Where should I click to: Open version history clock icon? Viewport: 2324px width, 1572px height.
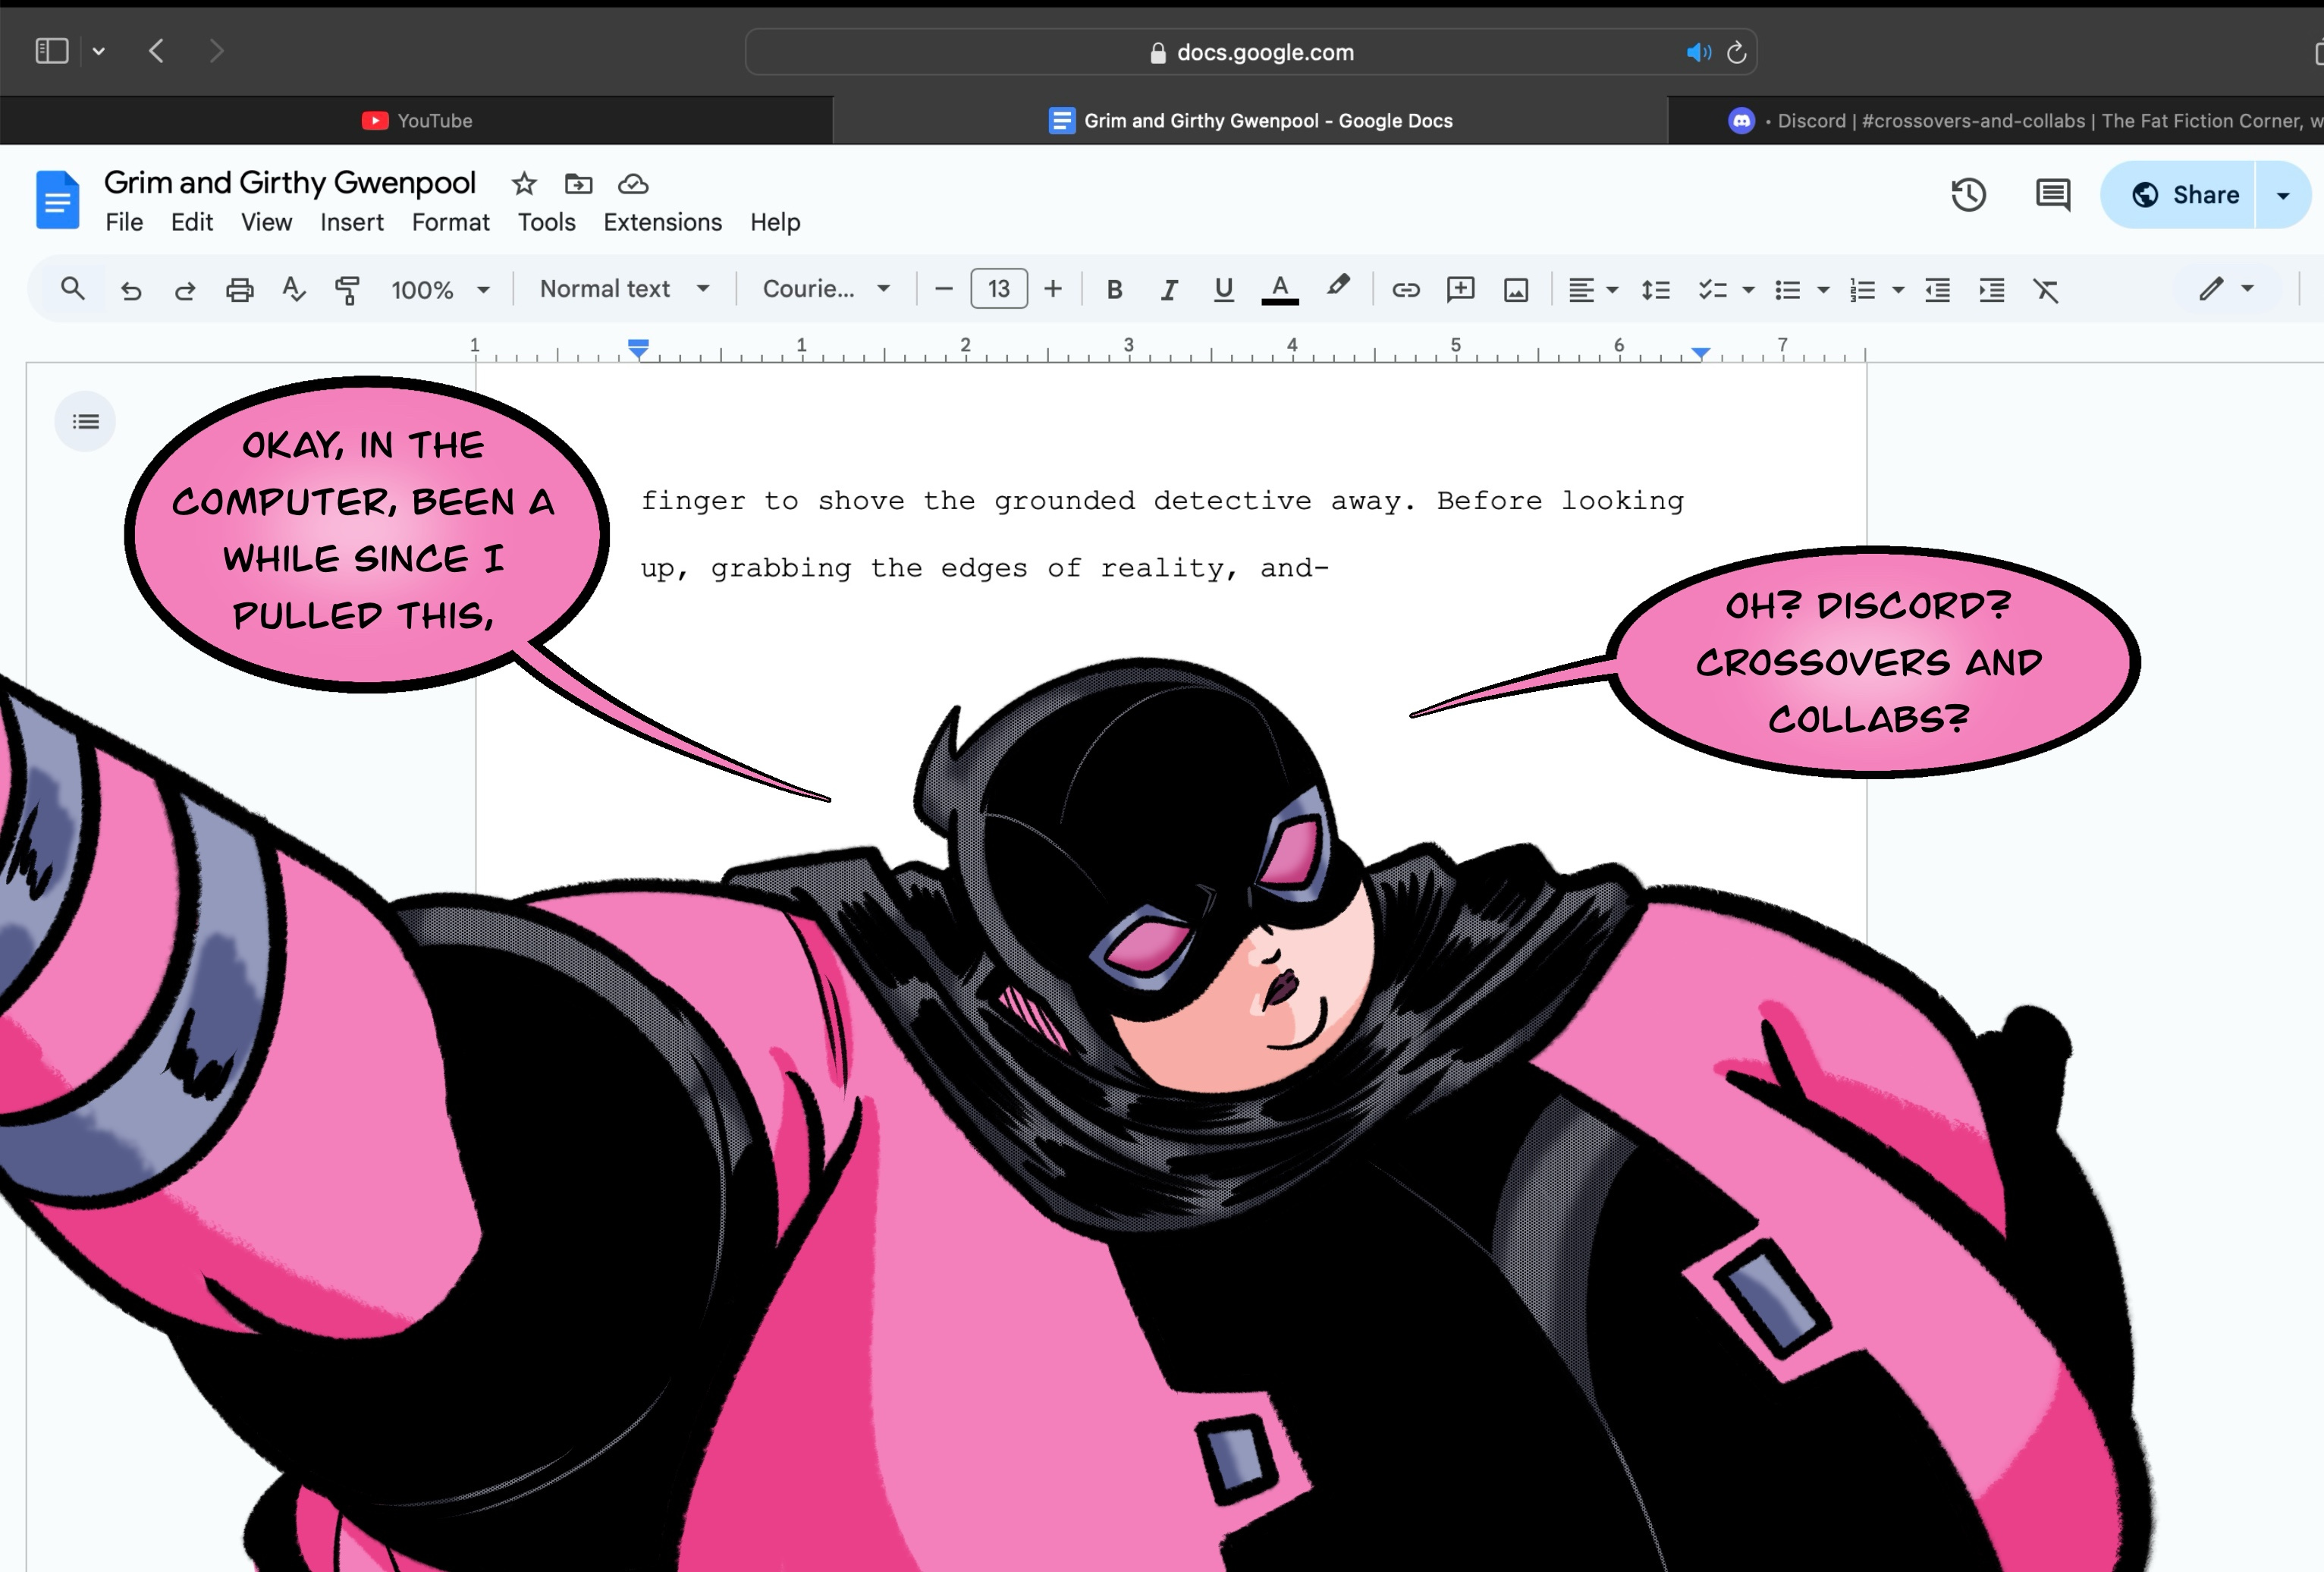(1968, 194)
